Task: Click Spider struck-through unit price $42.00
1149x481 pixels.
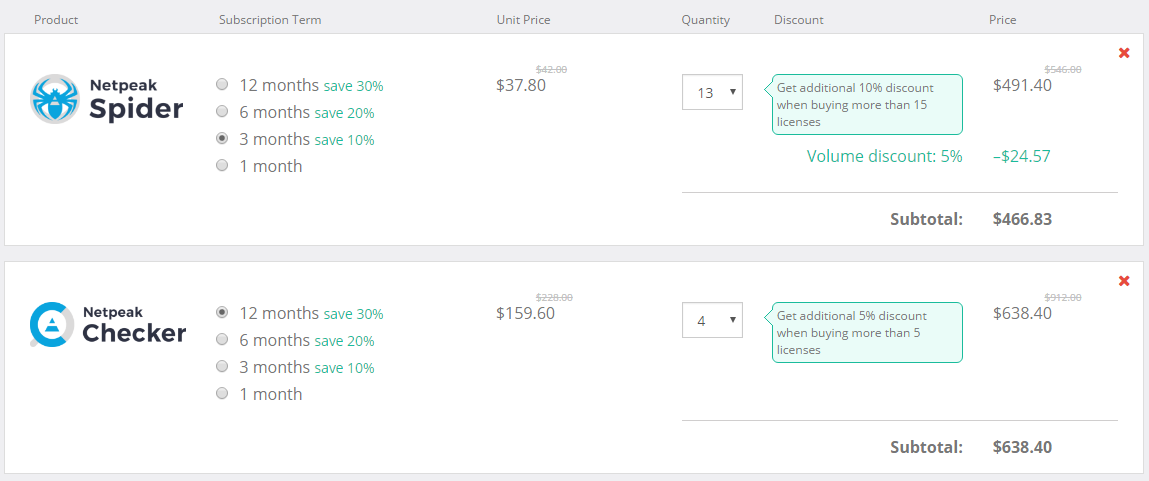Action: coord(551,70)
